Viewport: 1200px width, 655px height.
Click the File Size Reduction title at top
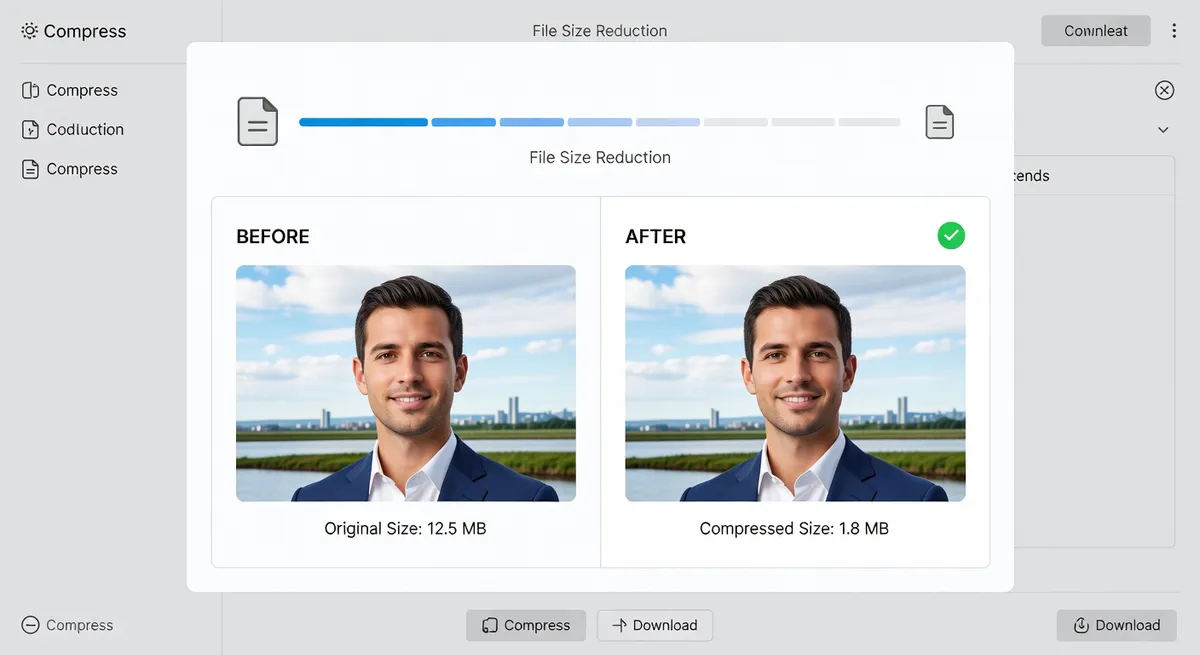click(600, 31)
